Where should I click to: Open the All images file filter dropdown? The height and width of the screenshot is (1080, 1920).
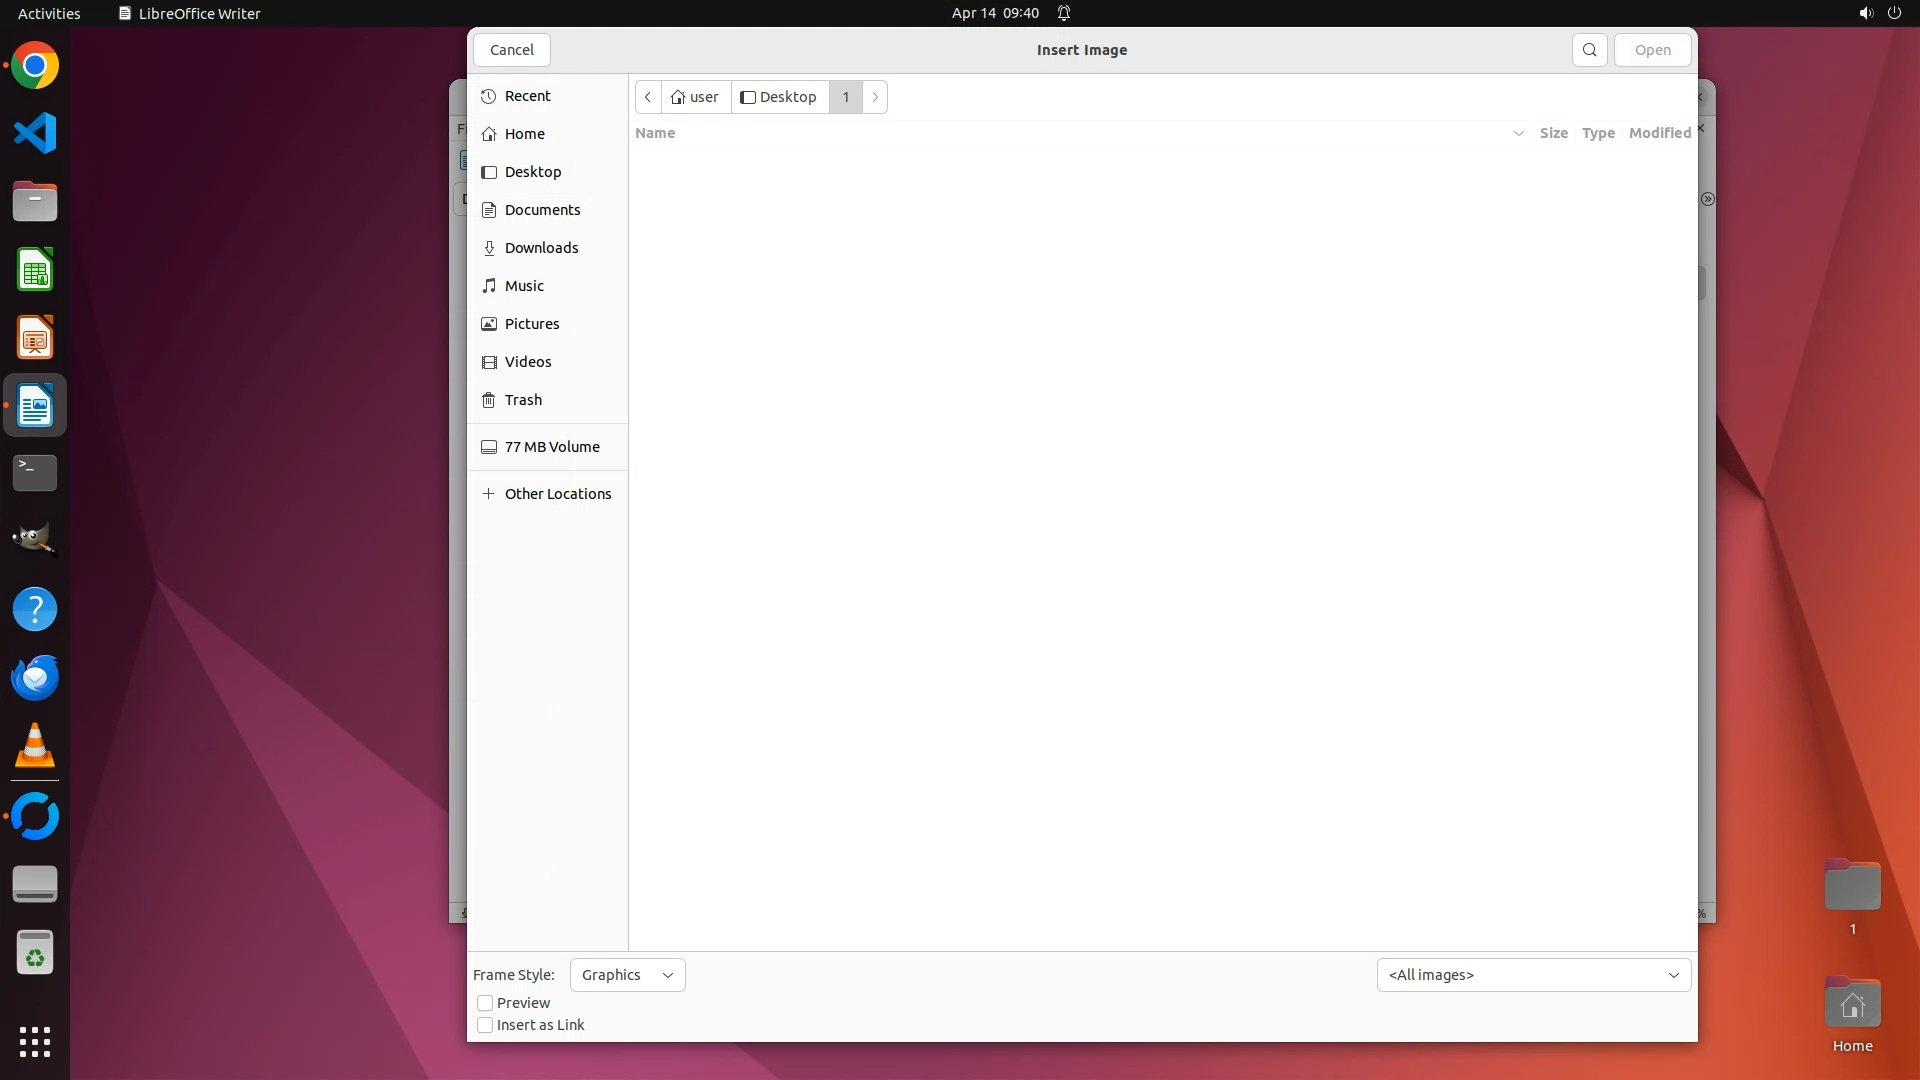click(x=1533, y=975)
